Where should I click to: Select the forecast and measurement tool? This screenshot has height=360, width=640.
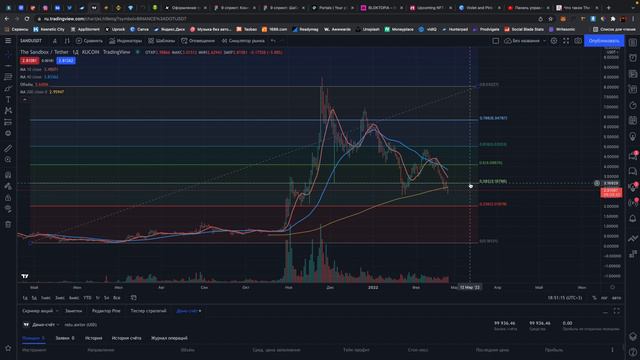[8, 122]
